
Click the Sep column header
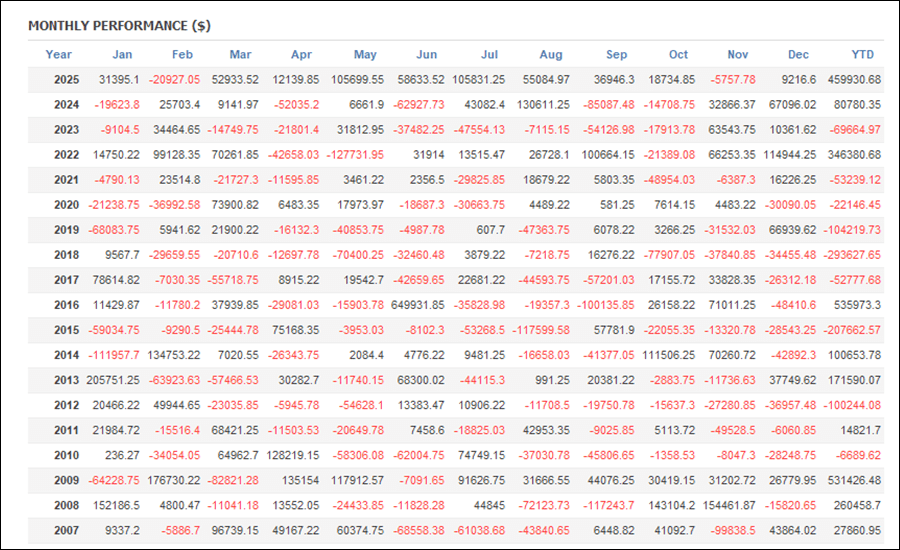(617, 55)
